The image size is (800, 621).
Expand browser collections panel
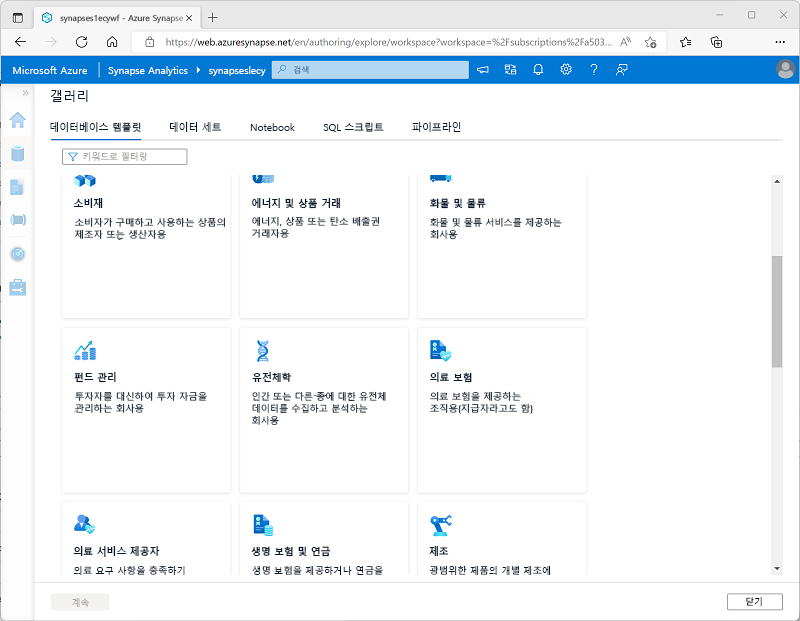(x=716, y=42)
